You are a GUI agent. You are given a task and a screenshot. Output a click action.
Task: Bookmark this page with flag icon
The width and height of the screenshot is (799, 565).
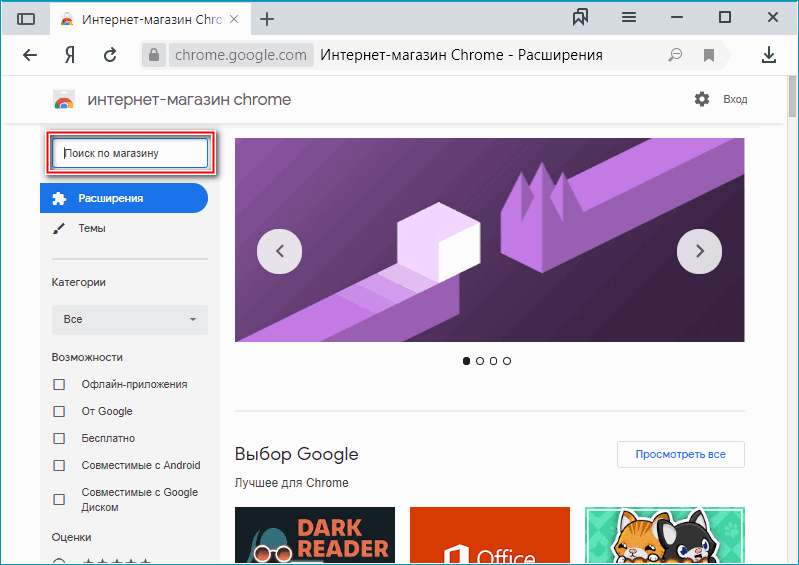pos(708,55)
